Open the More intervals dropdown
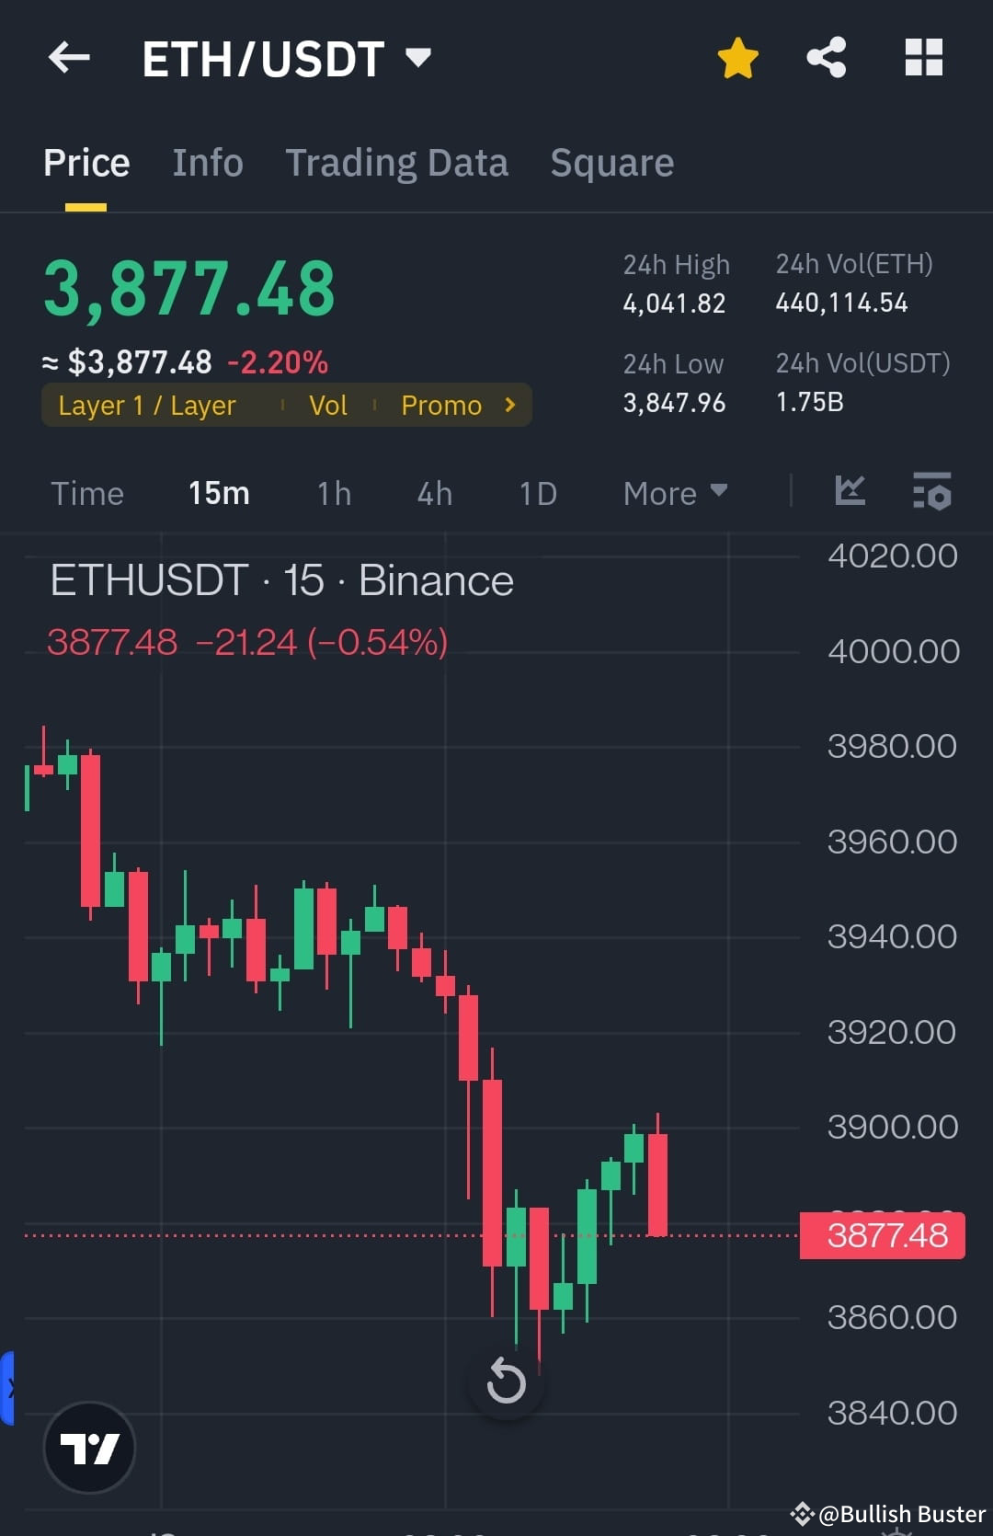993x1536 pixels. pos(675,493)
